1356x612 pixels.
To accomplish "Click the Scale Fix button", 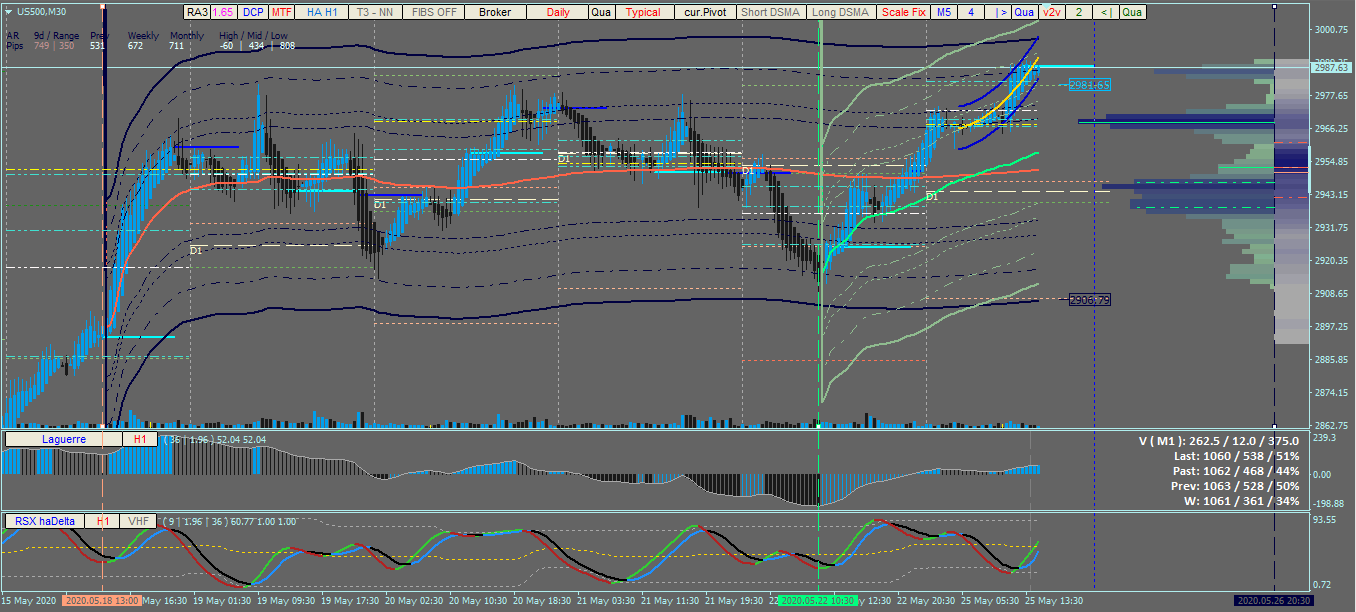I will click(903, 12).
